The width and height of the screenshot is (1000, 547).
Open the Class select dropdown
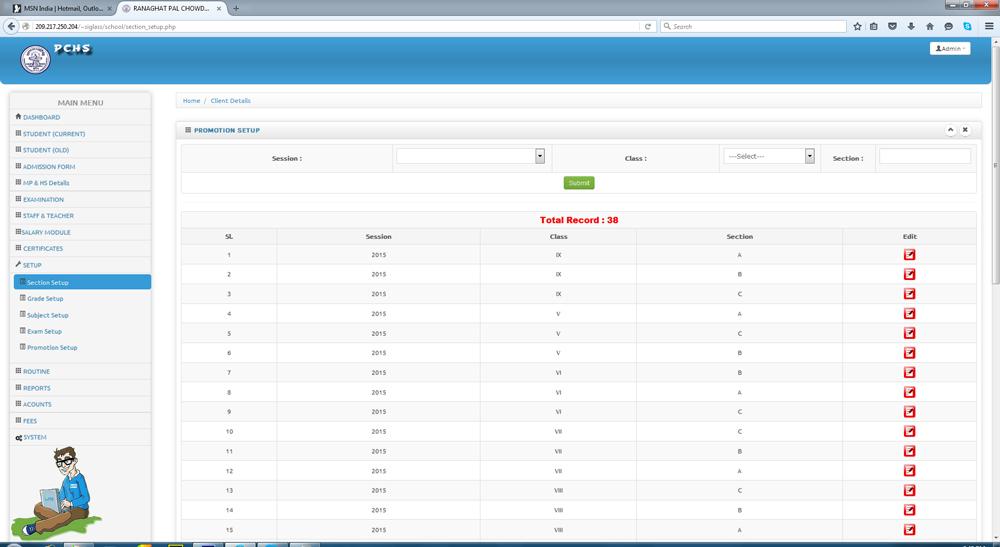(769, 156)
